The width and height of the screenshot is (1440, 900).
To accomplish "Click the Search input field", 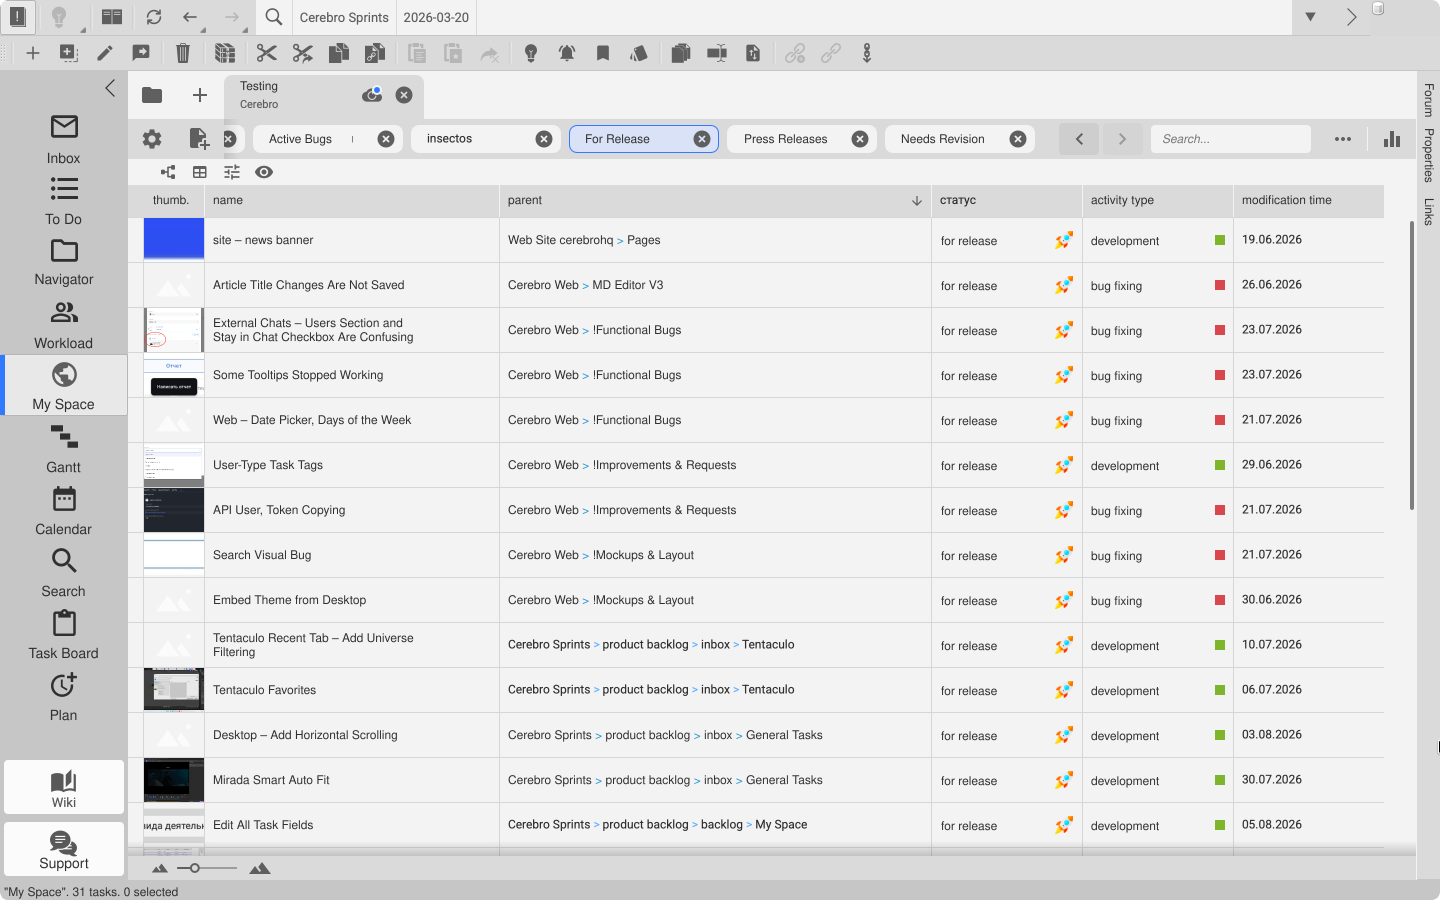I will (x=1230, y=139).
